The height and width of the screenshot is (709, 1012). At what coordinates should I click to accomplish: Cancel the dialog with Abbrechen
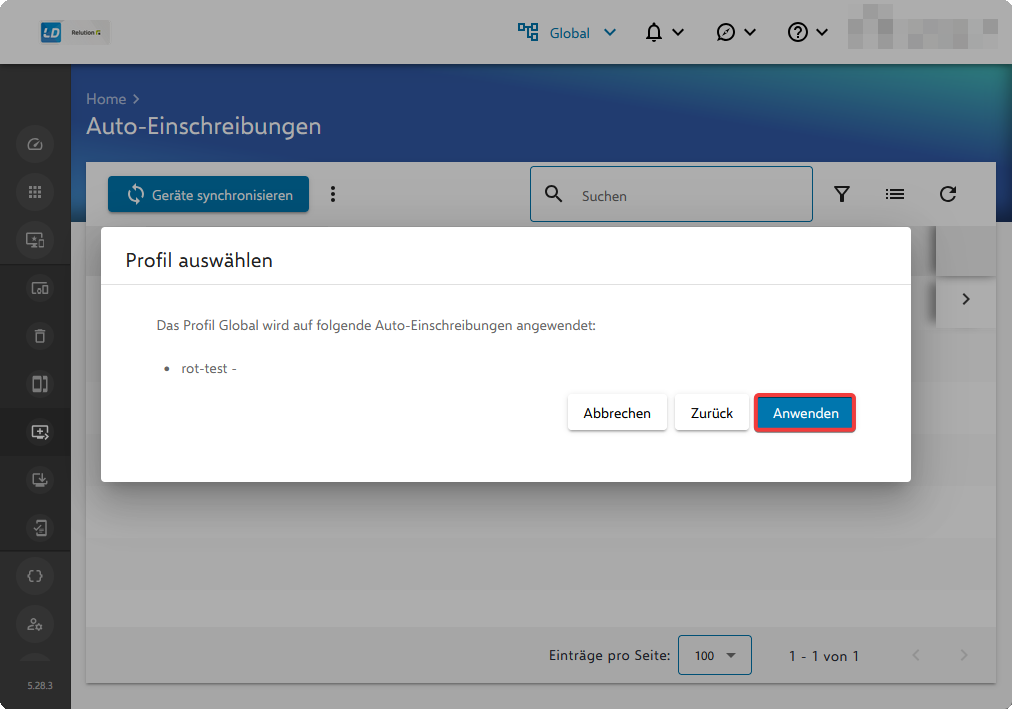(616, 413)
